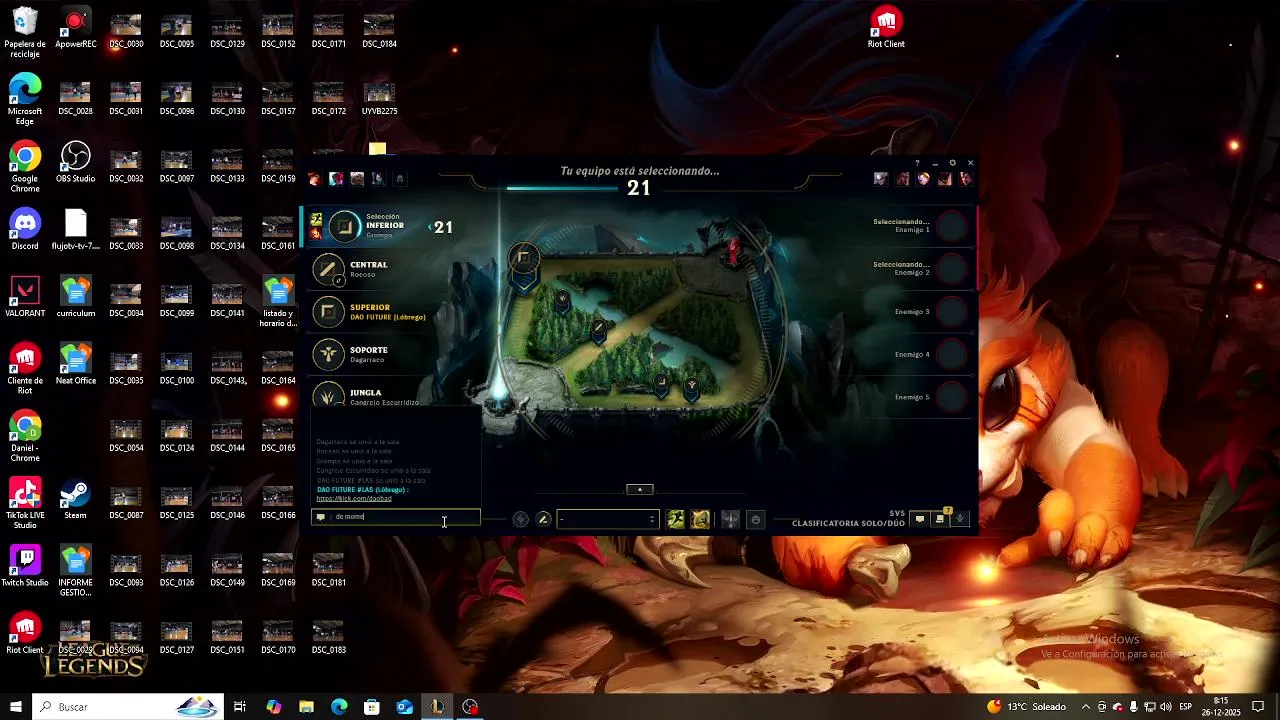Open the weather widget 13°C Soleado

(x=1027, y=707)
